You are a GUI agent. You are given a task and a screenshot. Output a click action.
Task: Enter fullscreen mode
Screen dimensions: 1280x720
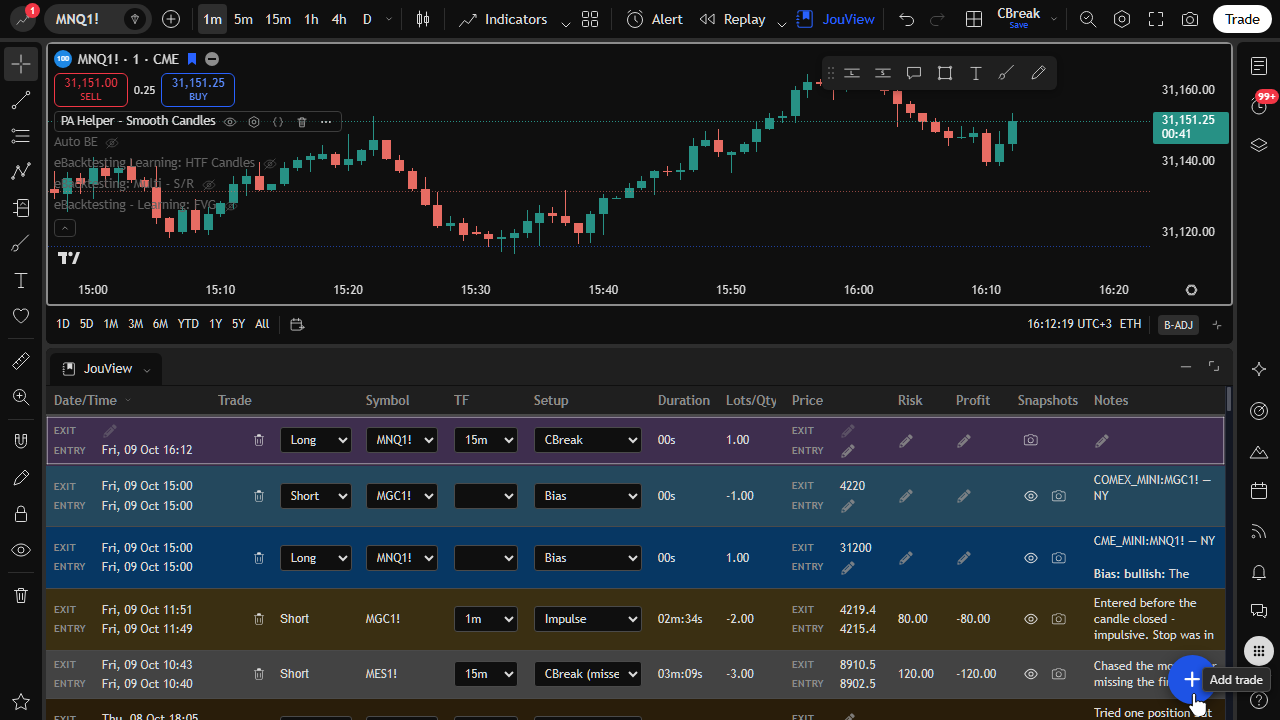coord(1156,19)
